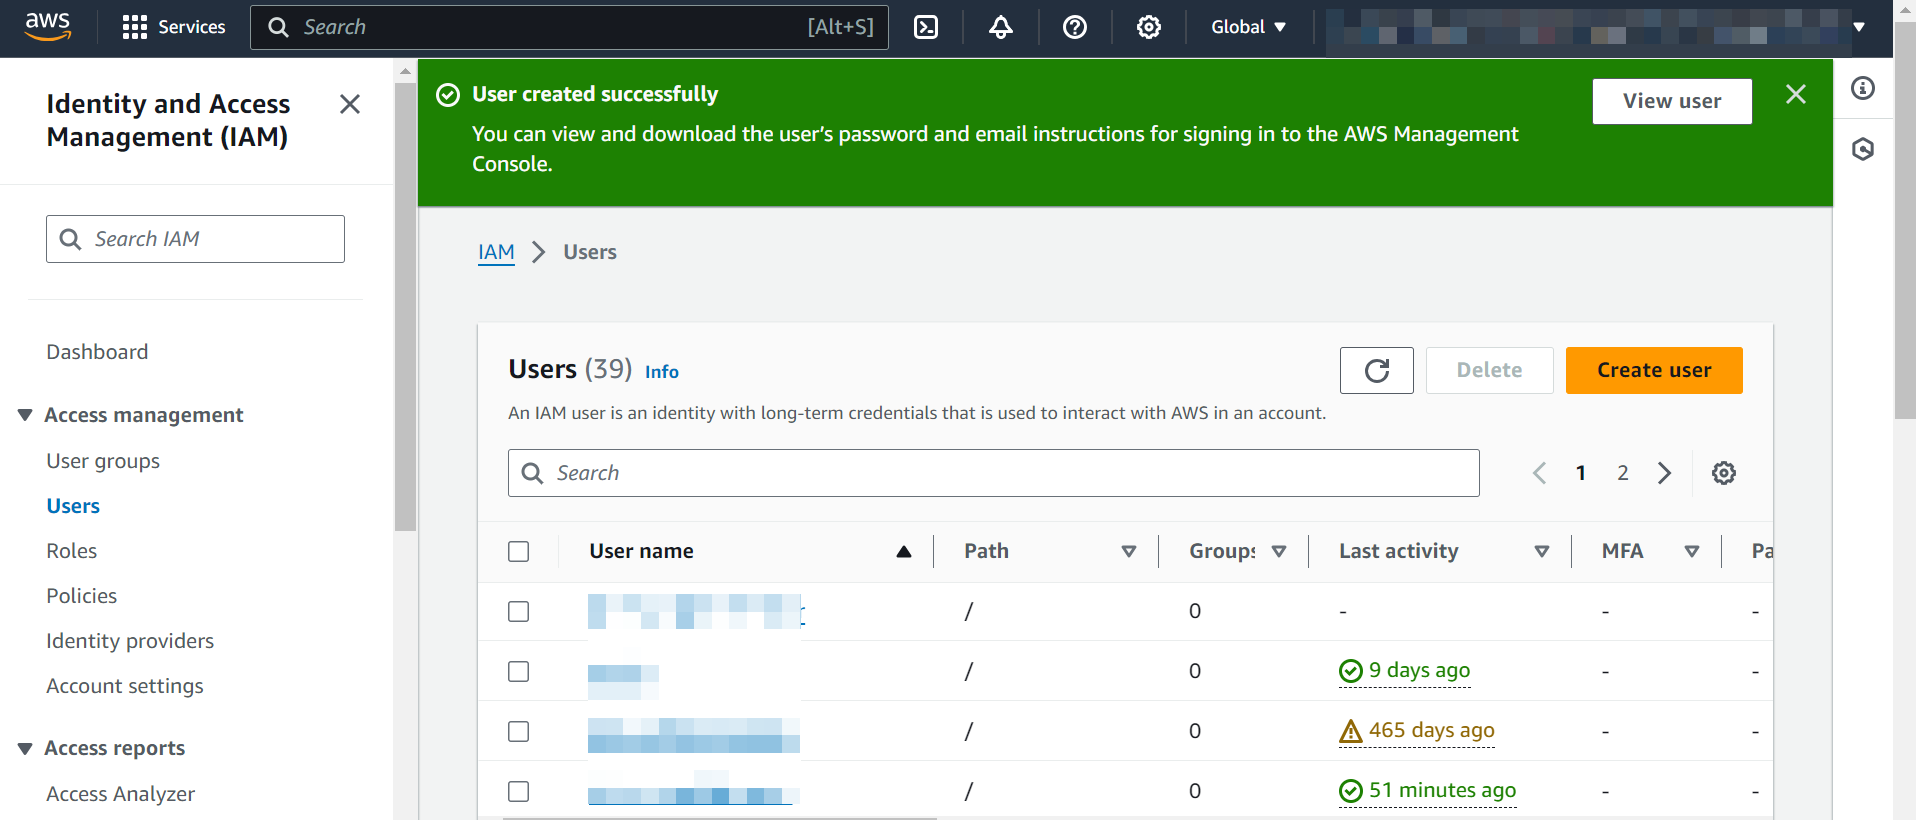The image size is (1916, 820).
Task: Click the magnifier in Search IAM box
Action: (70, 239)
